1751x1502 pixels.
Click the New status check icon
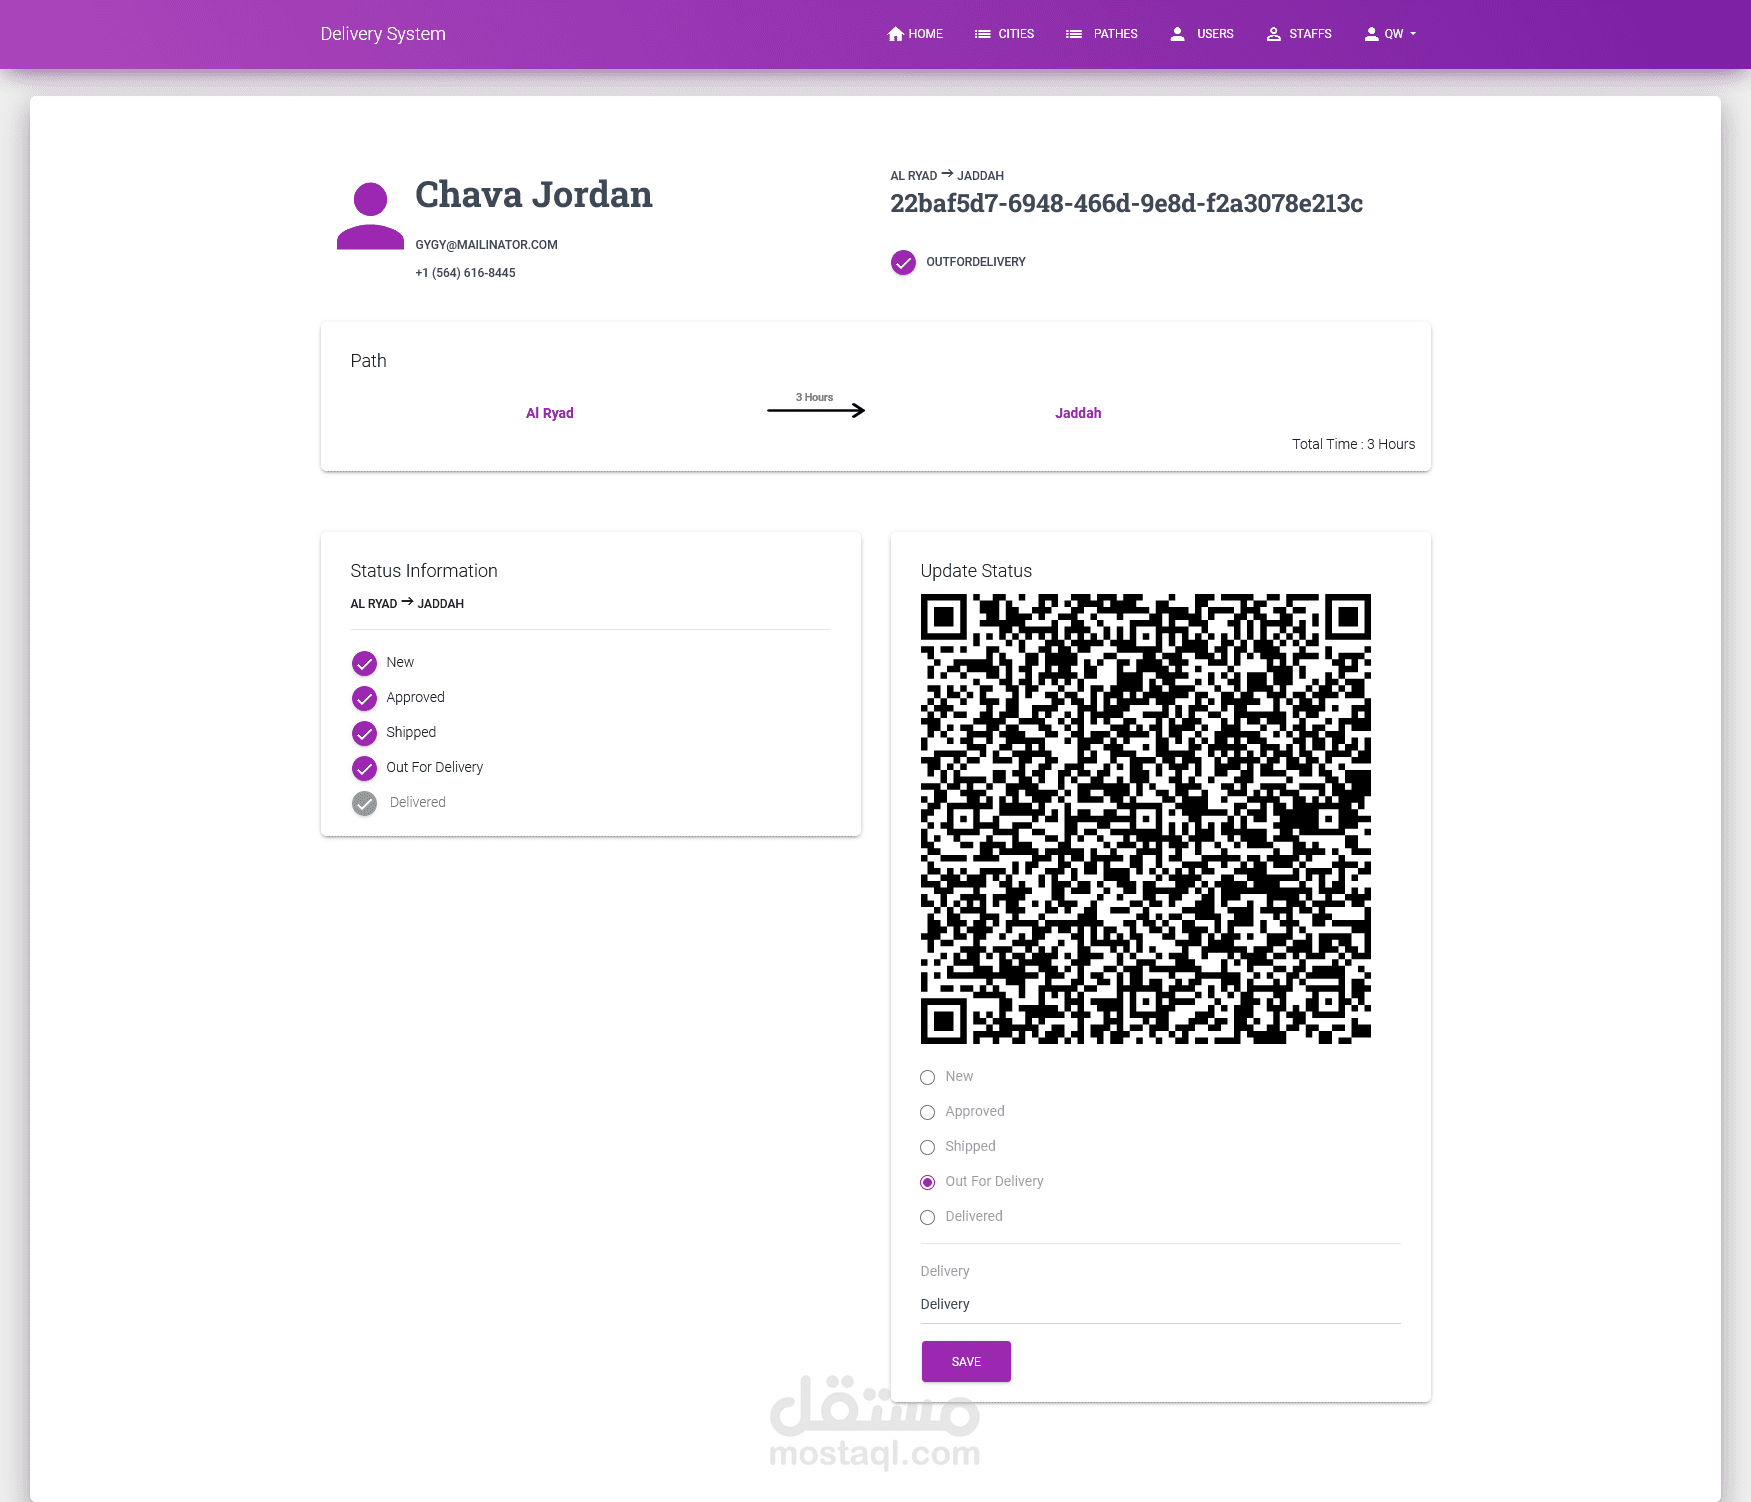point(364,663)
